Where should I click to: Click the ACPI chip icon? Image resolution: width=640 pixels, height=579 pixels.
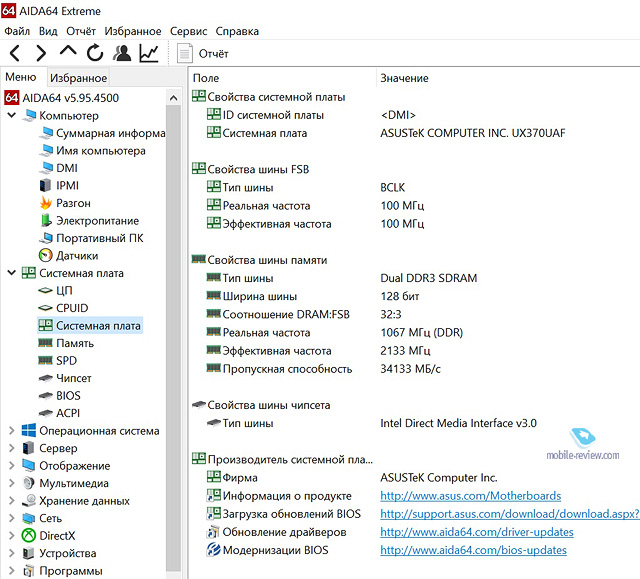(x=45, y=413)
